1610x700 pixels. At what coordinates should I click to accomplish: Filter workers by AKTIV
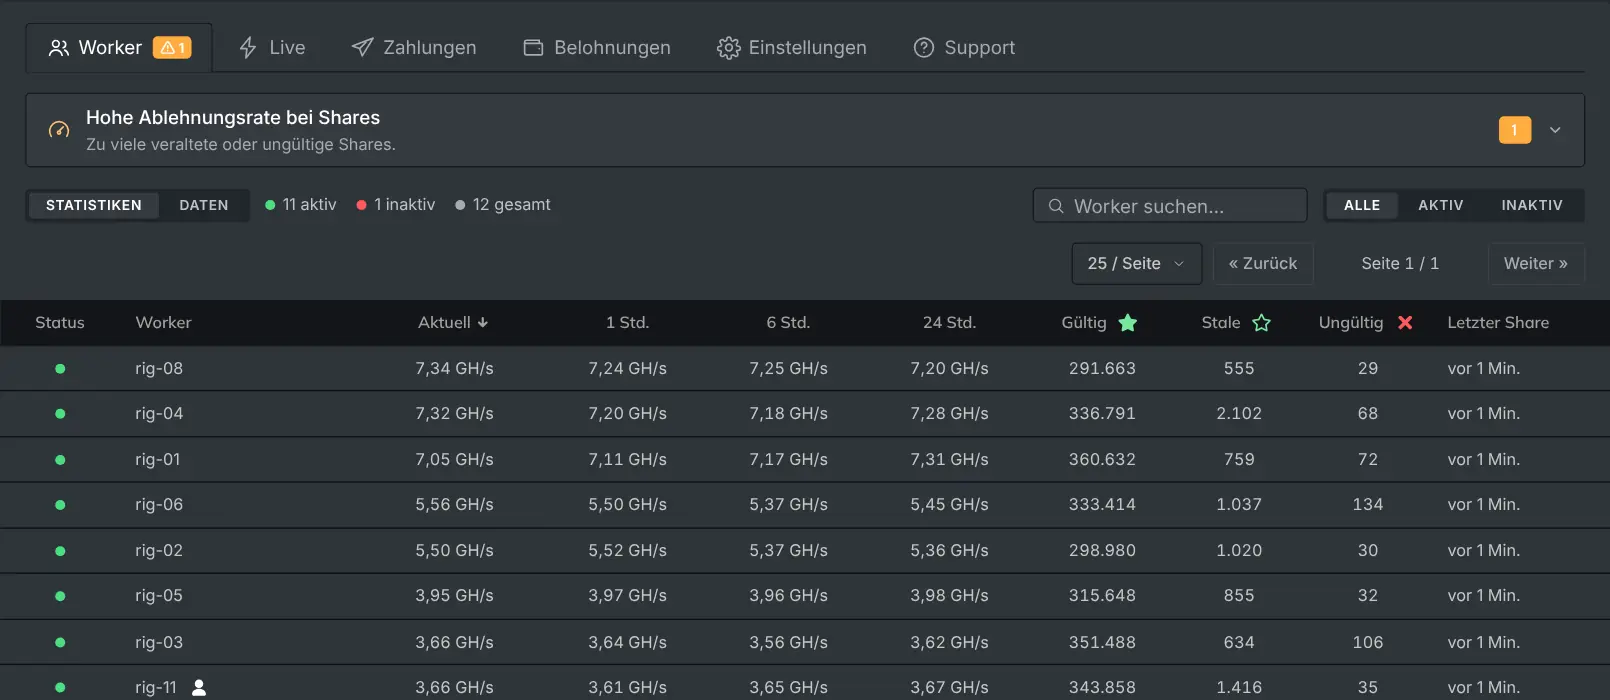(1441, 205)
